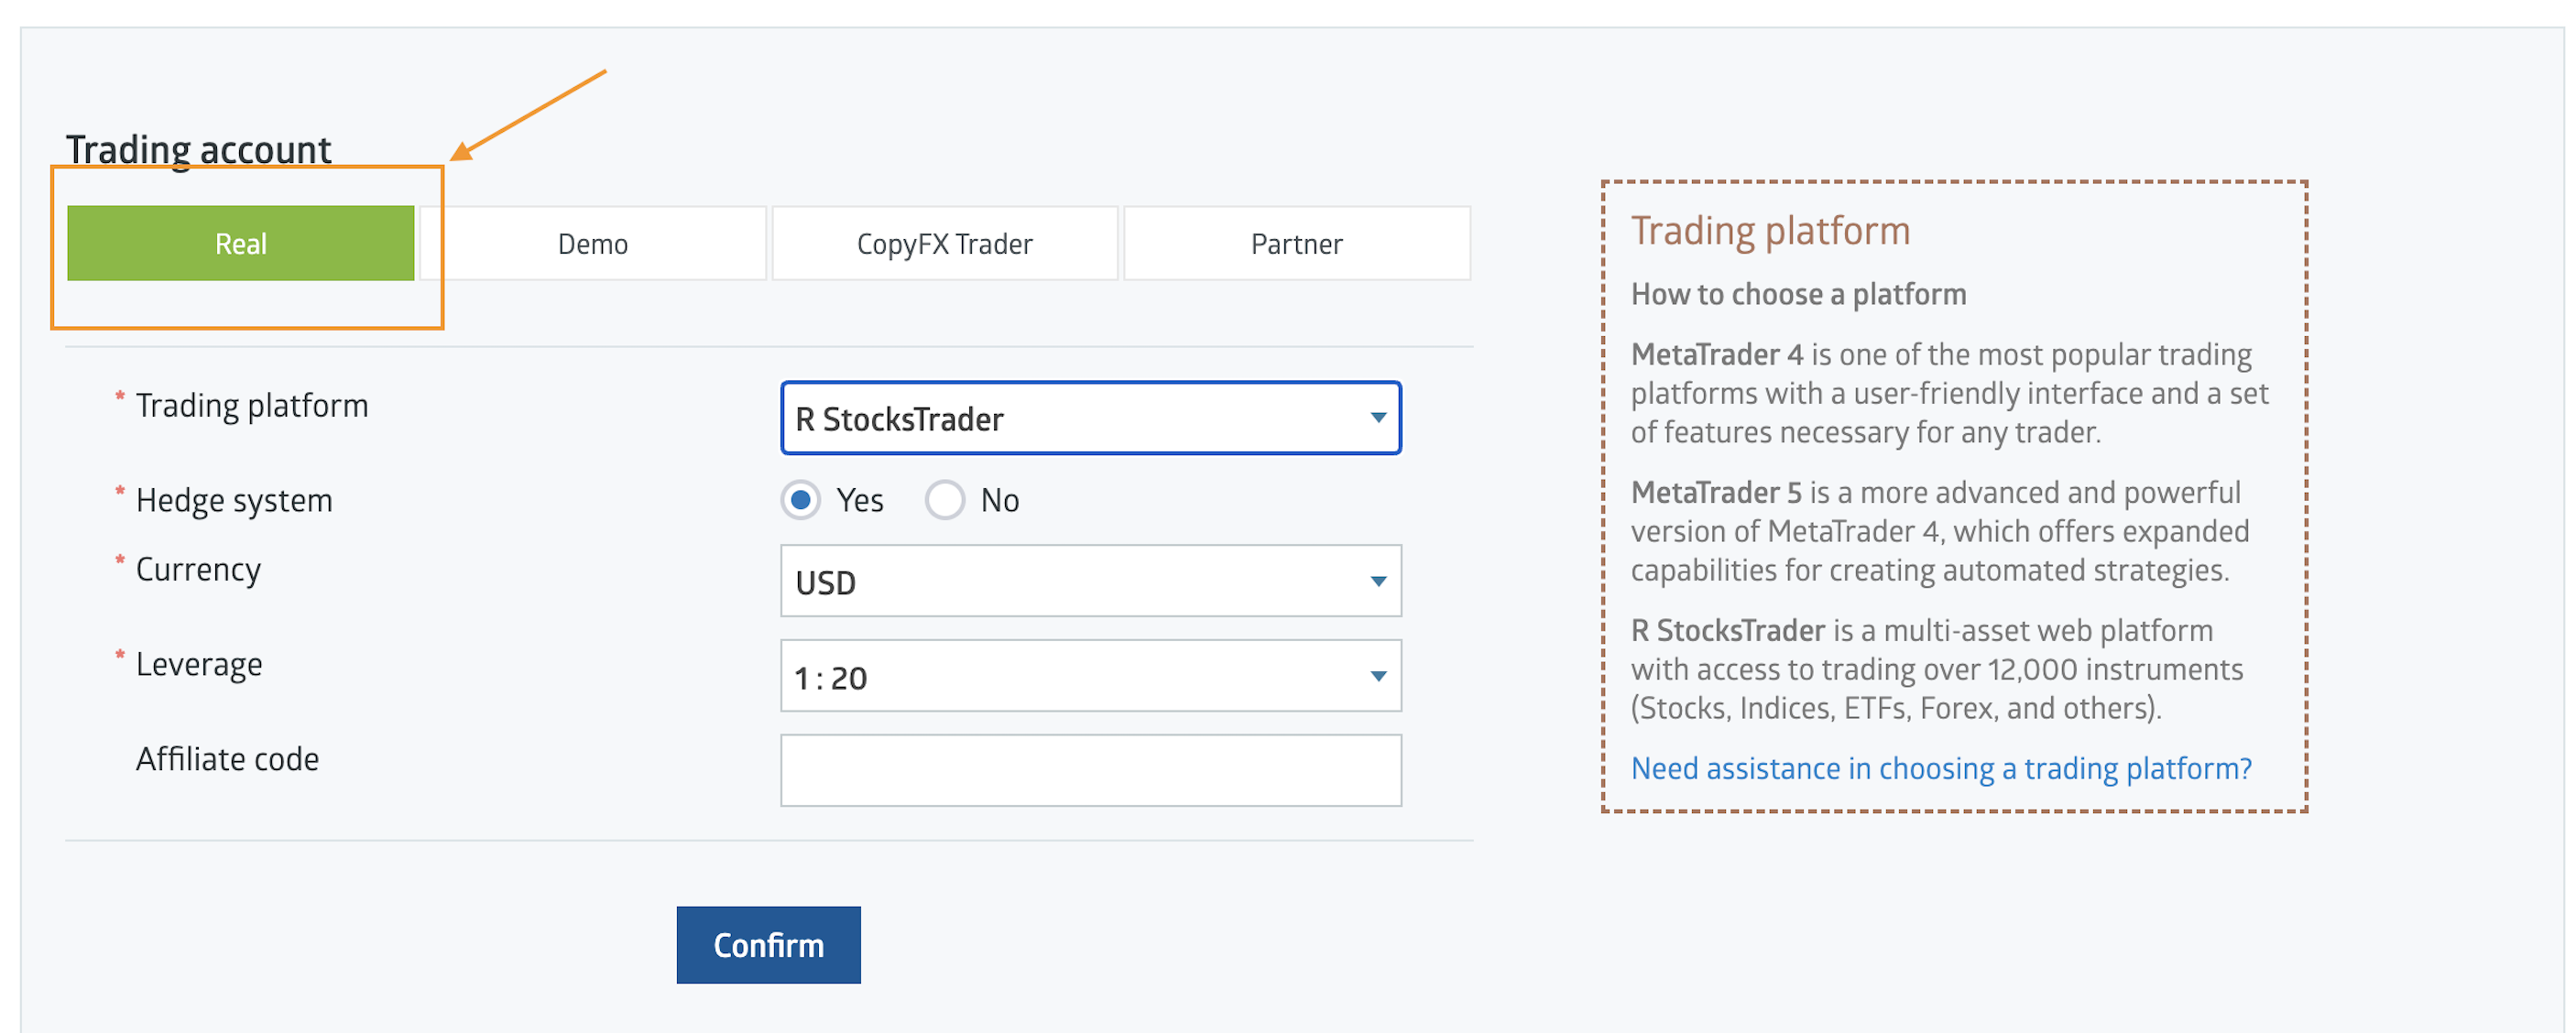Choose the Partner account tab

point(1296,243)
